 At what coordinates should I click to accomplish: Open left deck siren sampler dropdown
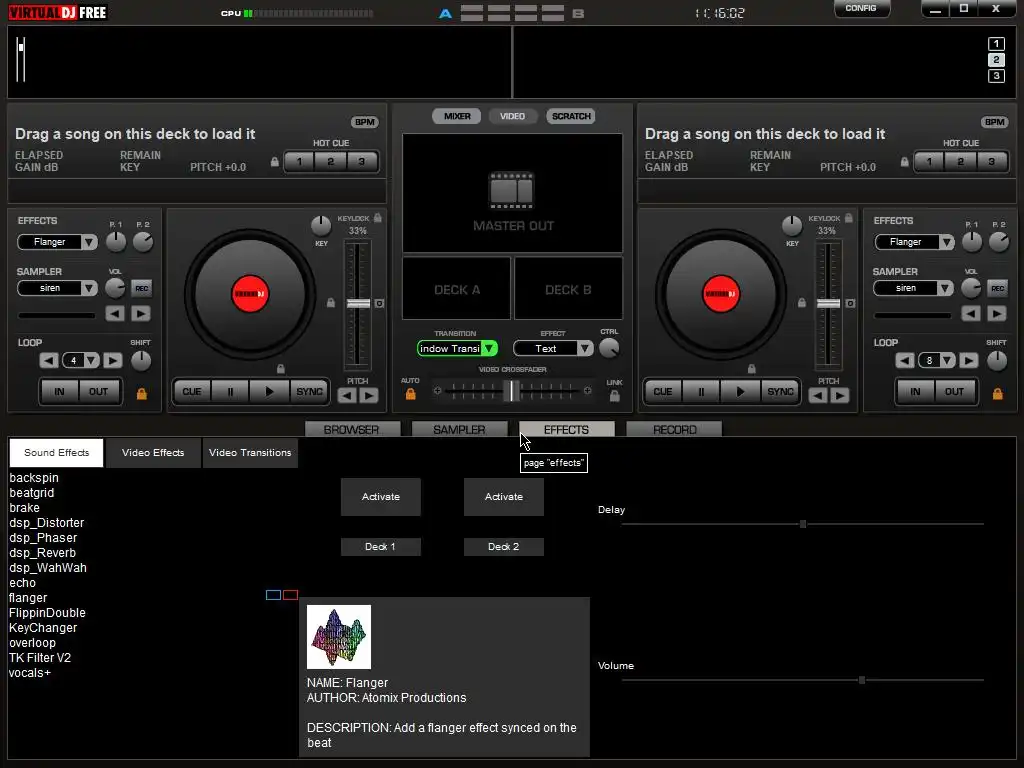(89, 288)
